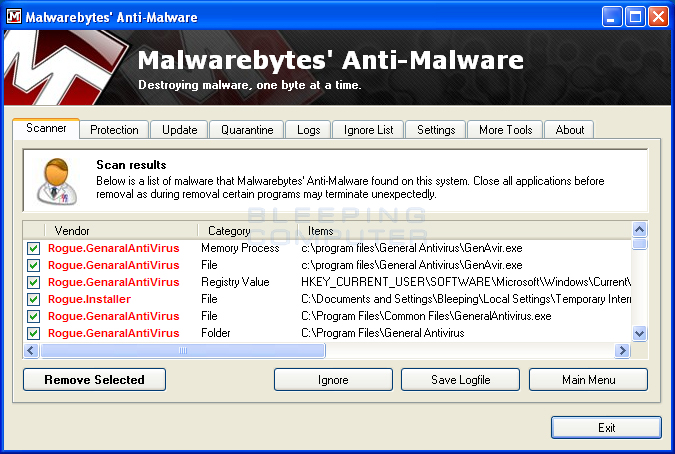Show the About tab
Image resolution: width=675 pixels, height=454 pixels.
570,130
